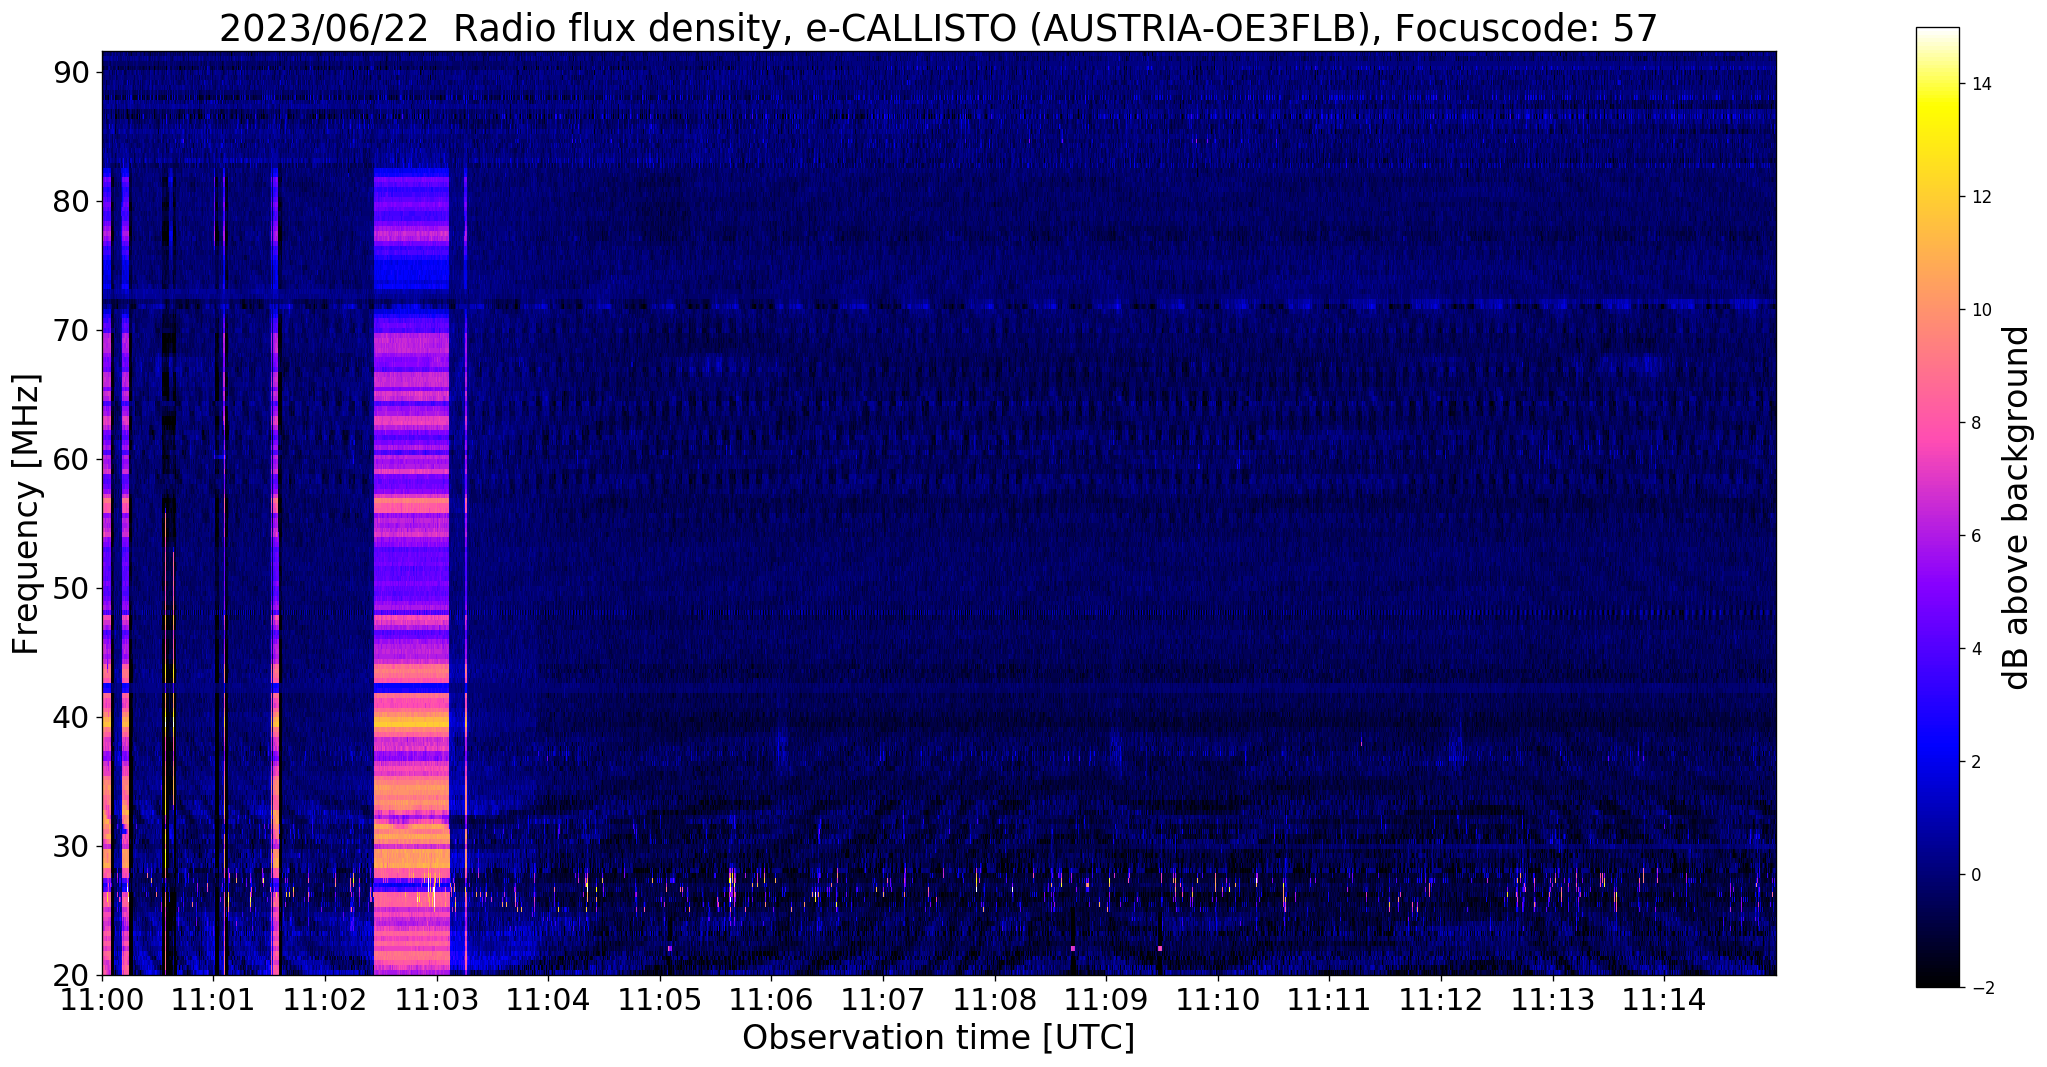
Task: Click the colorbar tick label 0
Action: (1974, 875)
